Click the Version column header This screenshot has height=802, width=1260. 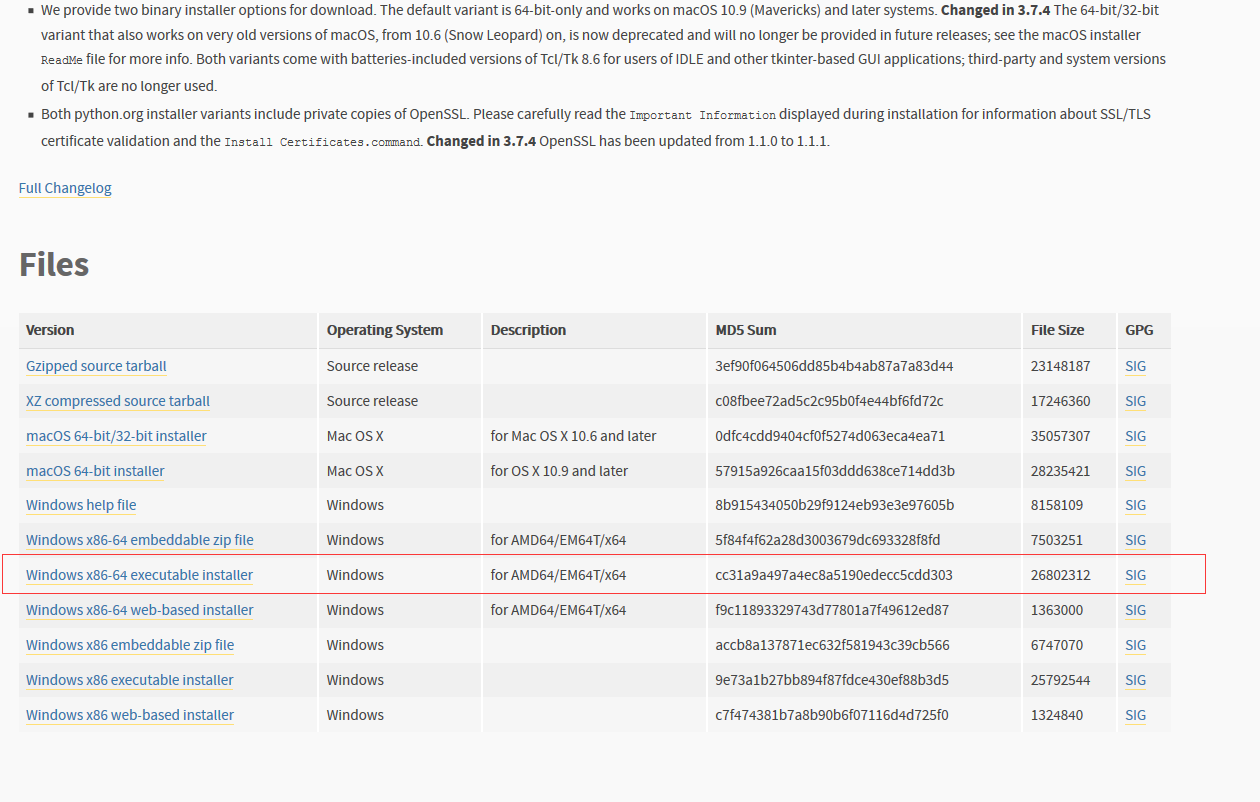pyautogui.click(x=50, y=330)
